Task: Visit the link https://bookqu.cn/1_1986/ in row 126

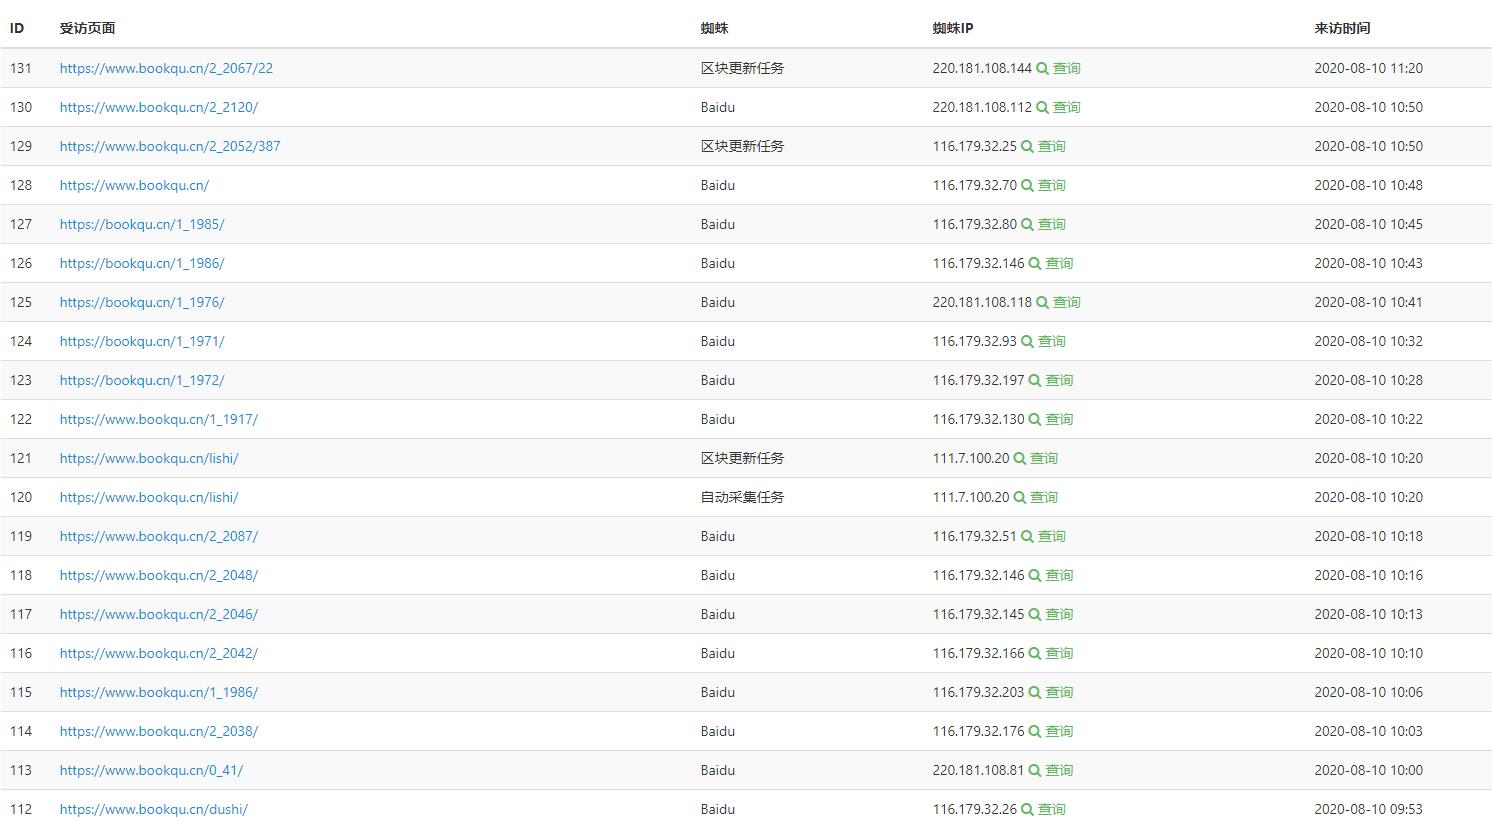Action: pos(142,263)
